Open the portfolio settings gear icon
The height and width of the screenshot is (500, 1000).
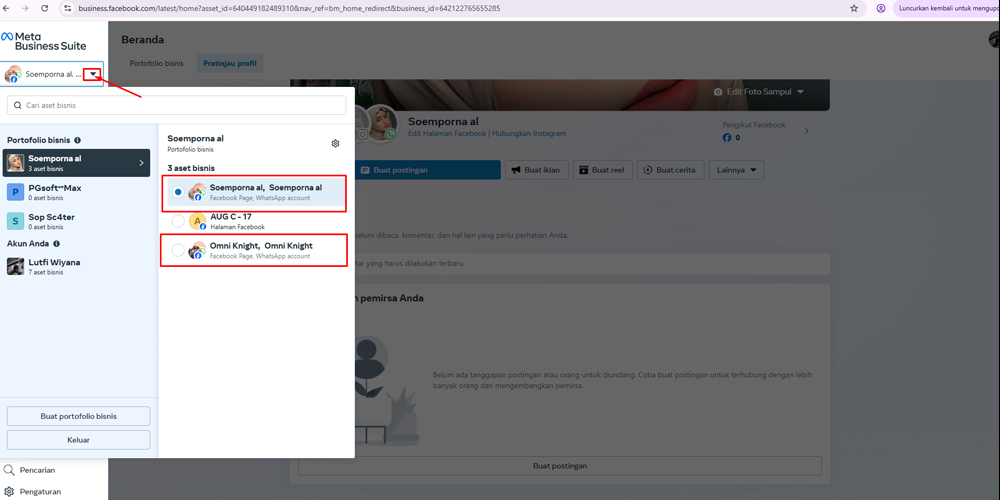click(x=335, y=144)
